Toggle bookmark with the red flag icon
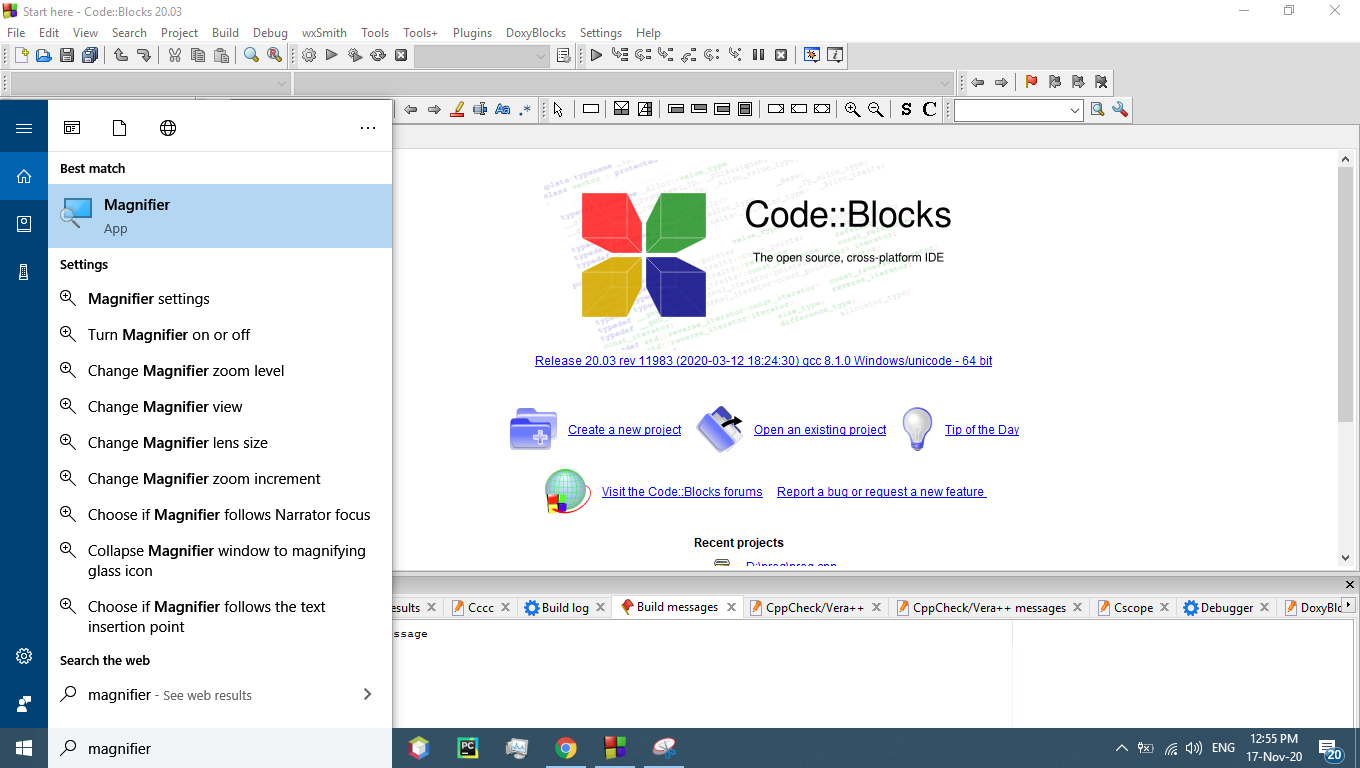 pyautogui.click(x=1031, y=82)
